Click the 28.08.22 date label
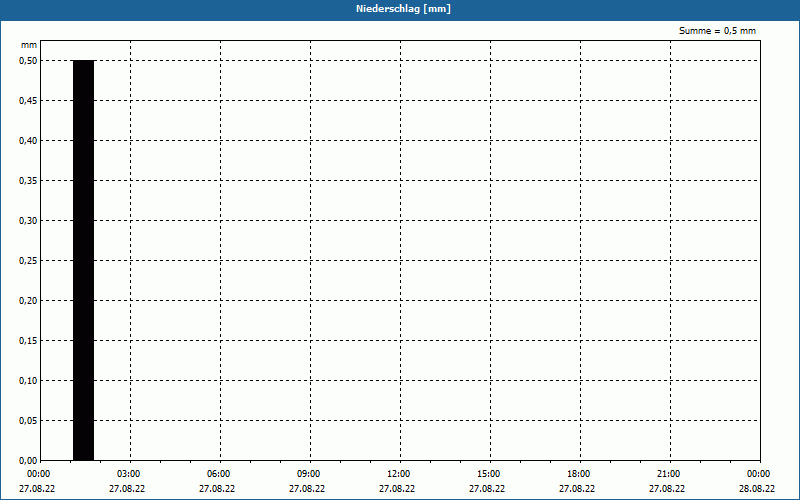The height and width of the screenshot is (500, 800). pyautogui.click(x=757, y=488)
